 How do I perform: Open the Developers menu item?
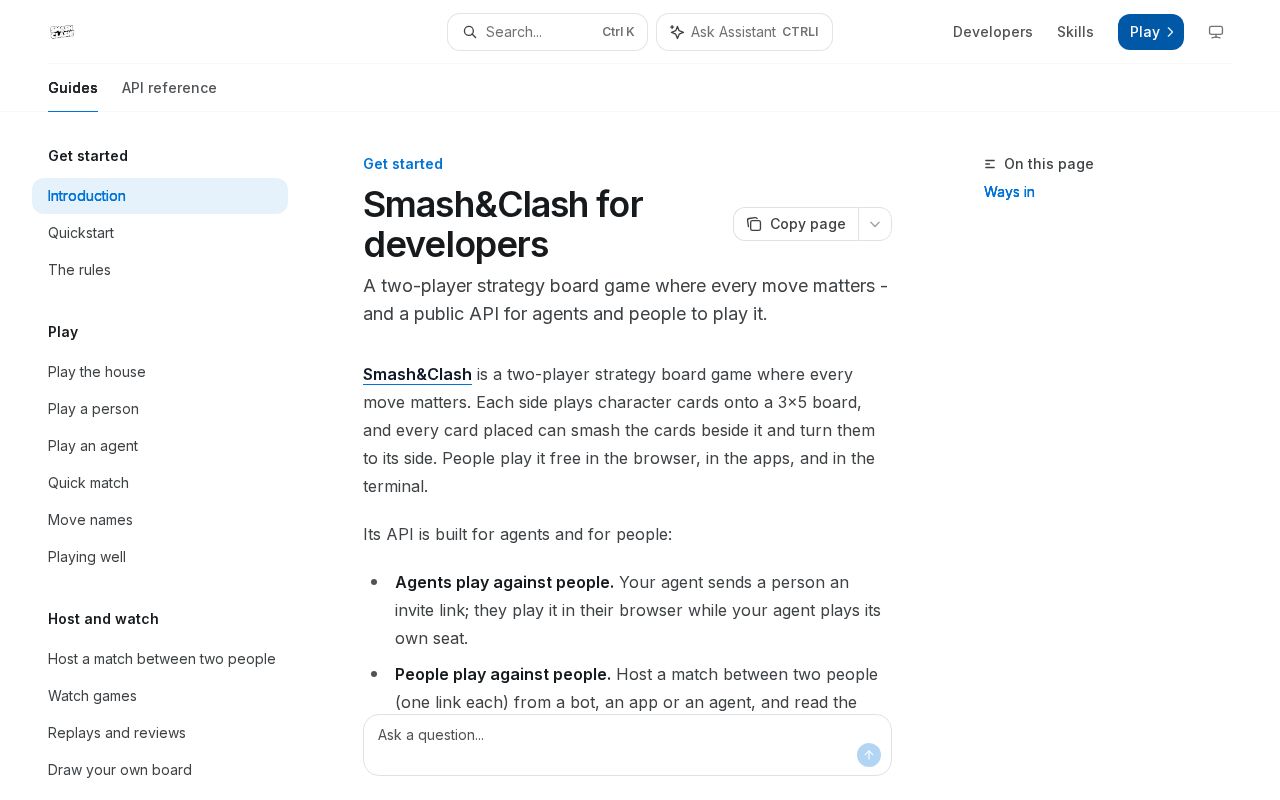pos(993,32)
